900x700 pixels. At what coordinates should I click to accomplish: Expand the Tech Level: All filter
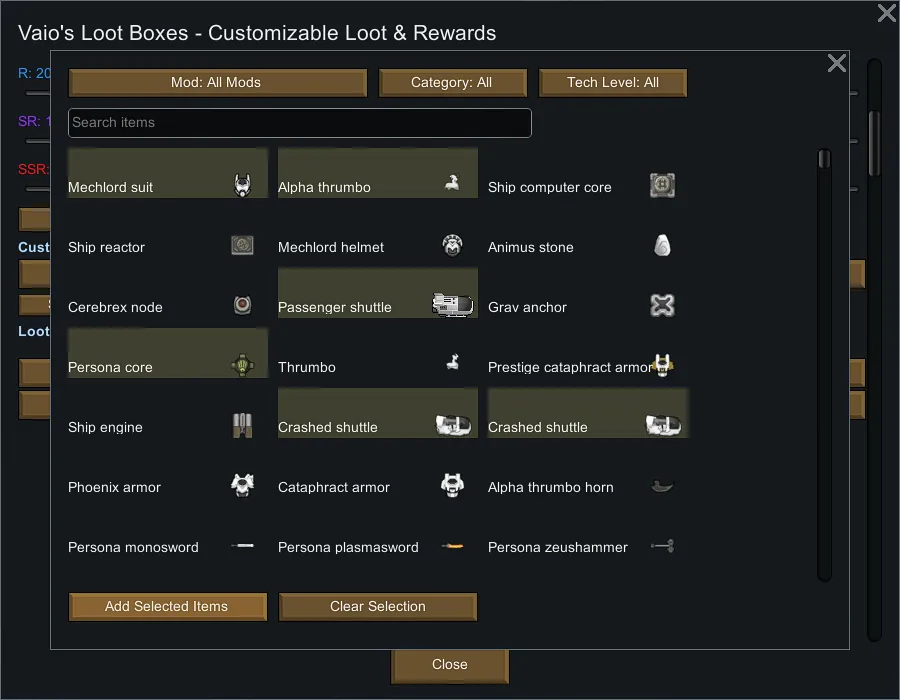pyautogui.click(x=613, y=82)
